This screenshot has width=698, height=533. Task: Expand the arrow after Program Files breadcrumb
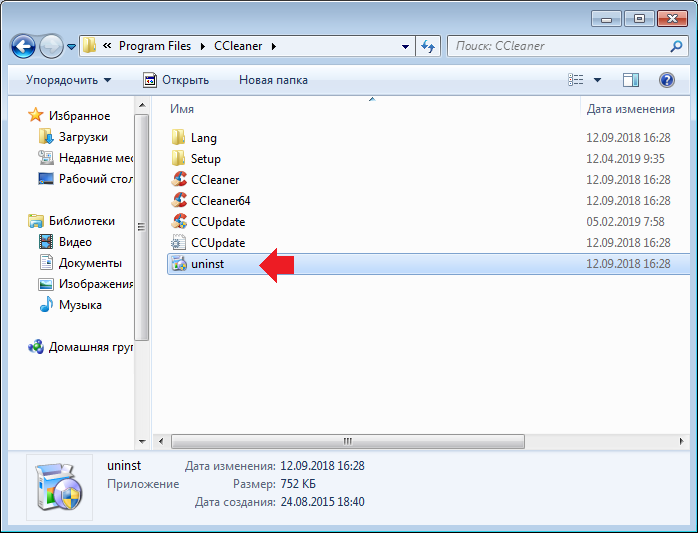[x=203, y=46]
